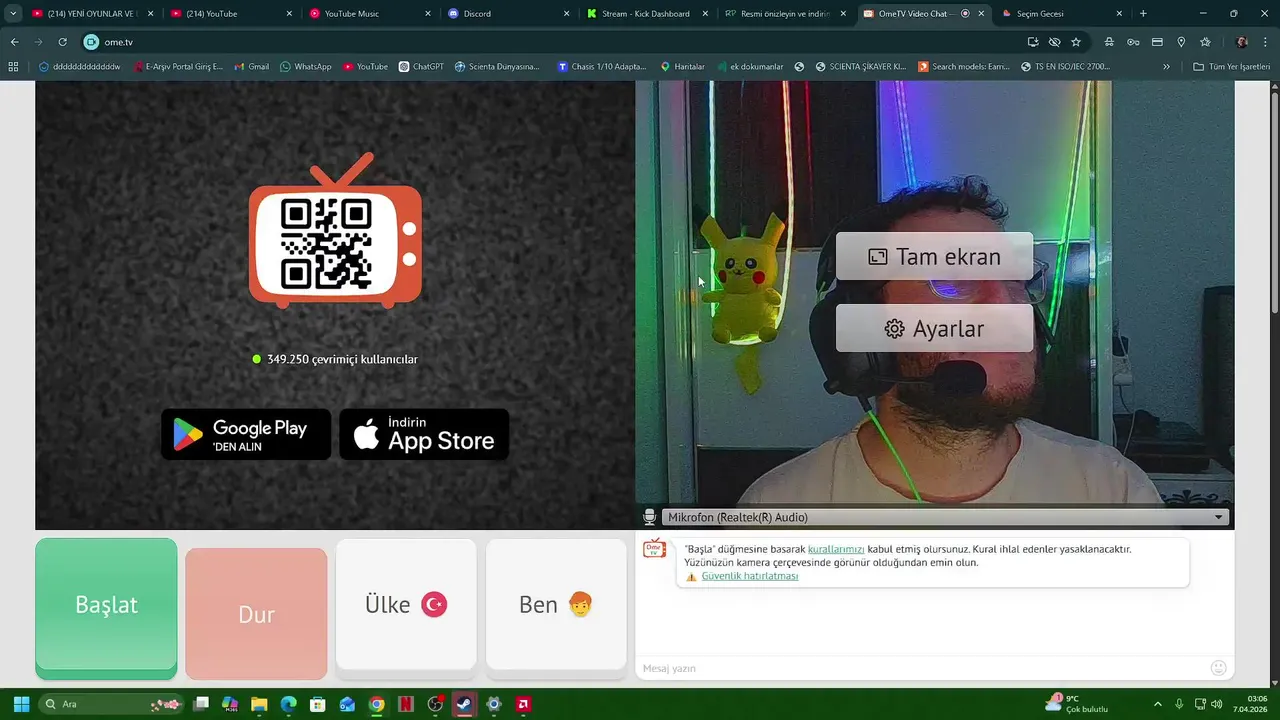The height and width of the screenshot is (720, 1280).
Task: Click the Google Play download badge
Action: coord(246,434)
